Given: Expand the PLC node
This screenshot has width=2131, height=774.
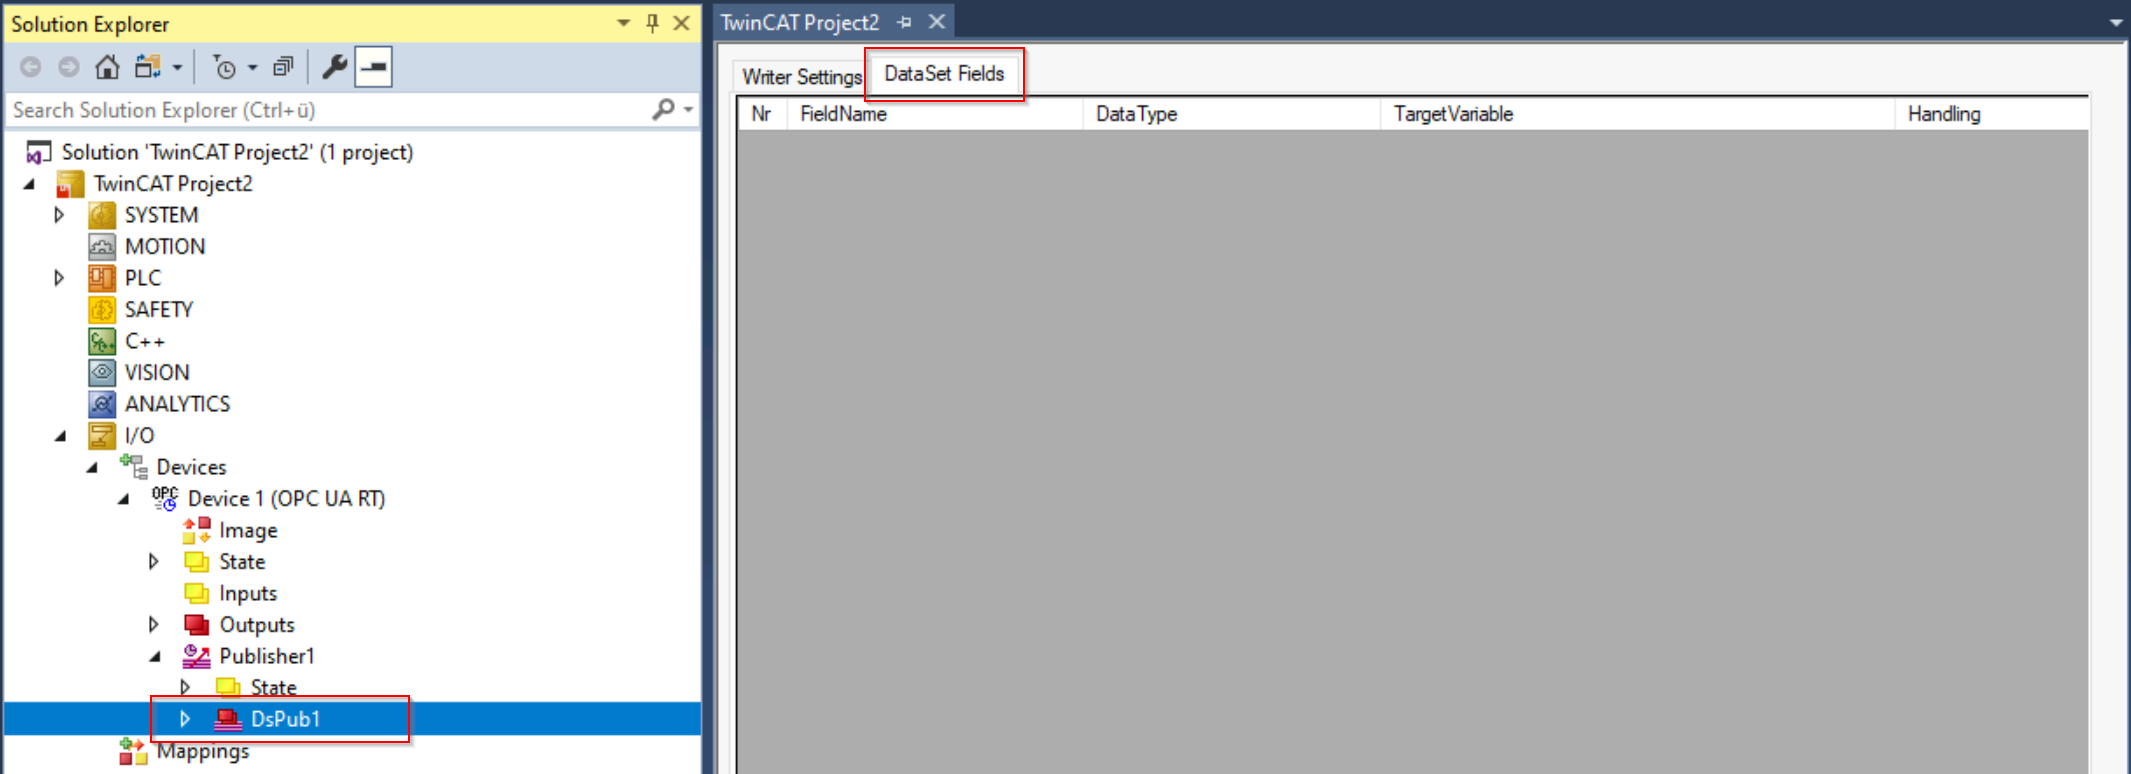Looking at the screenshot, I should pos(59,278).
